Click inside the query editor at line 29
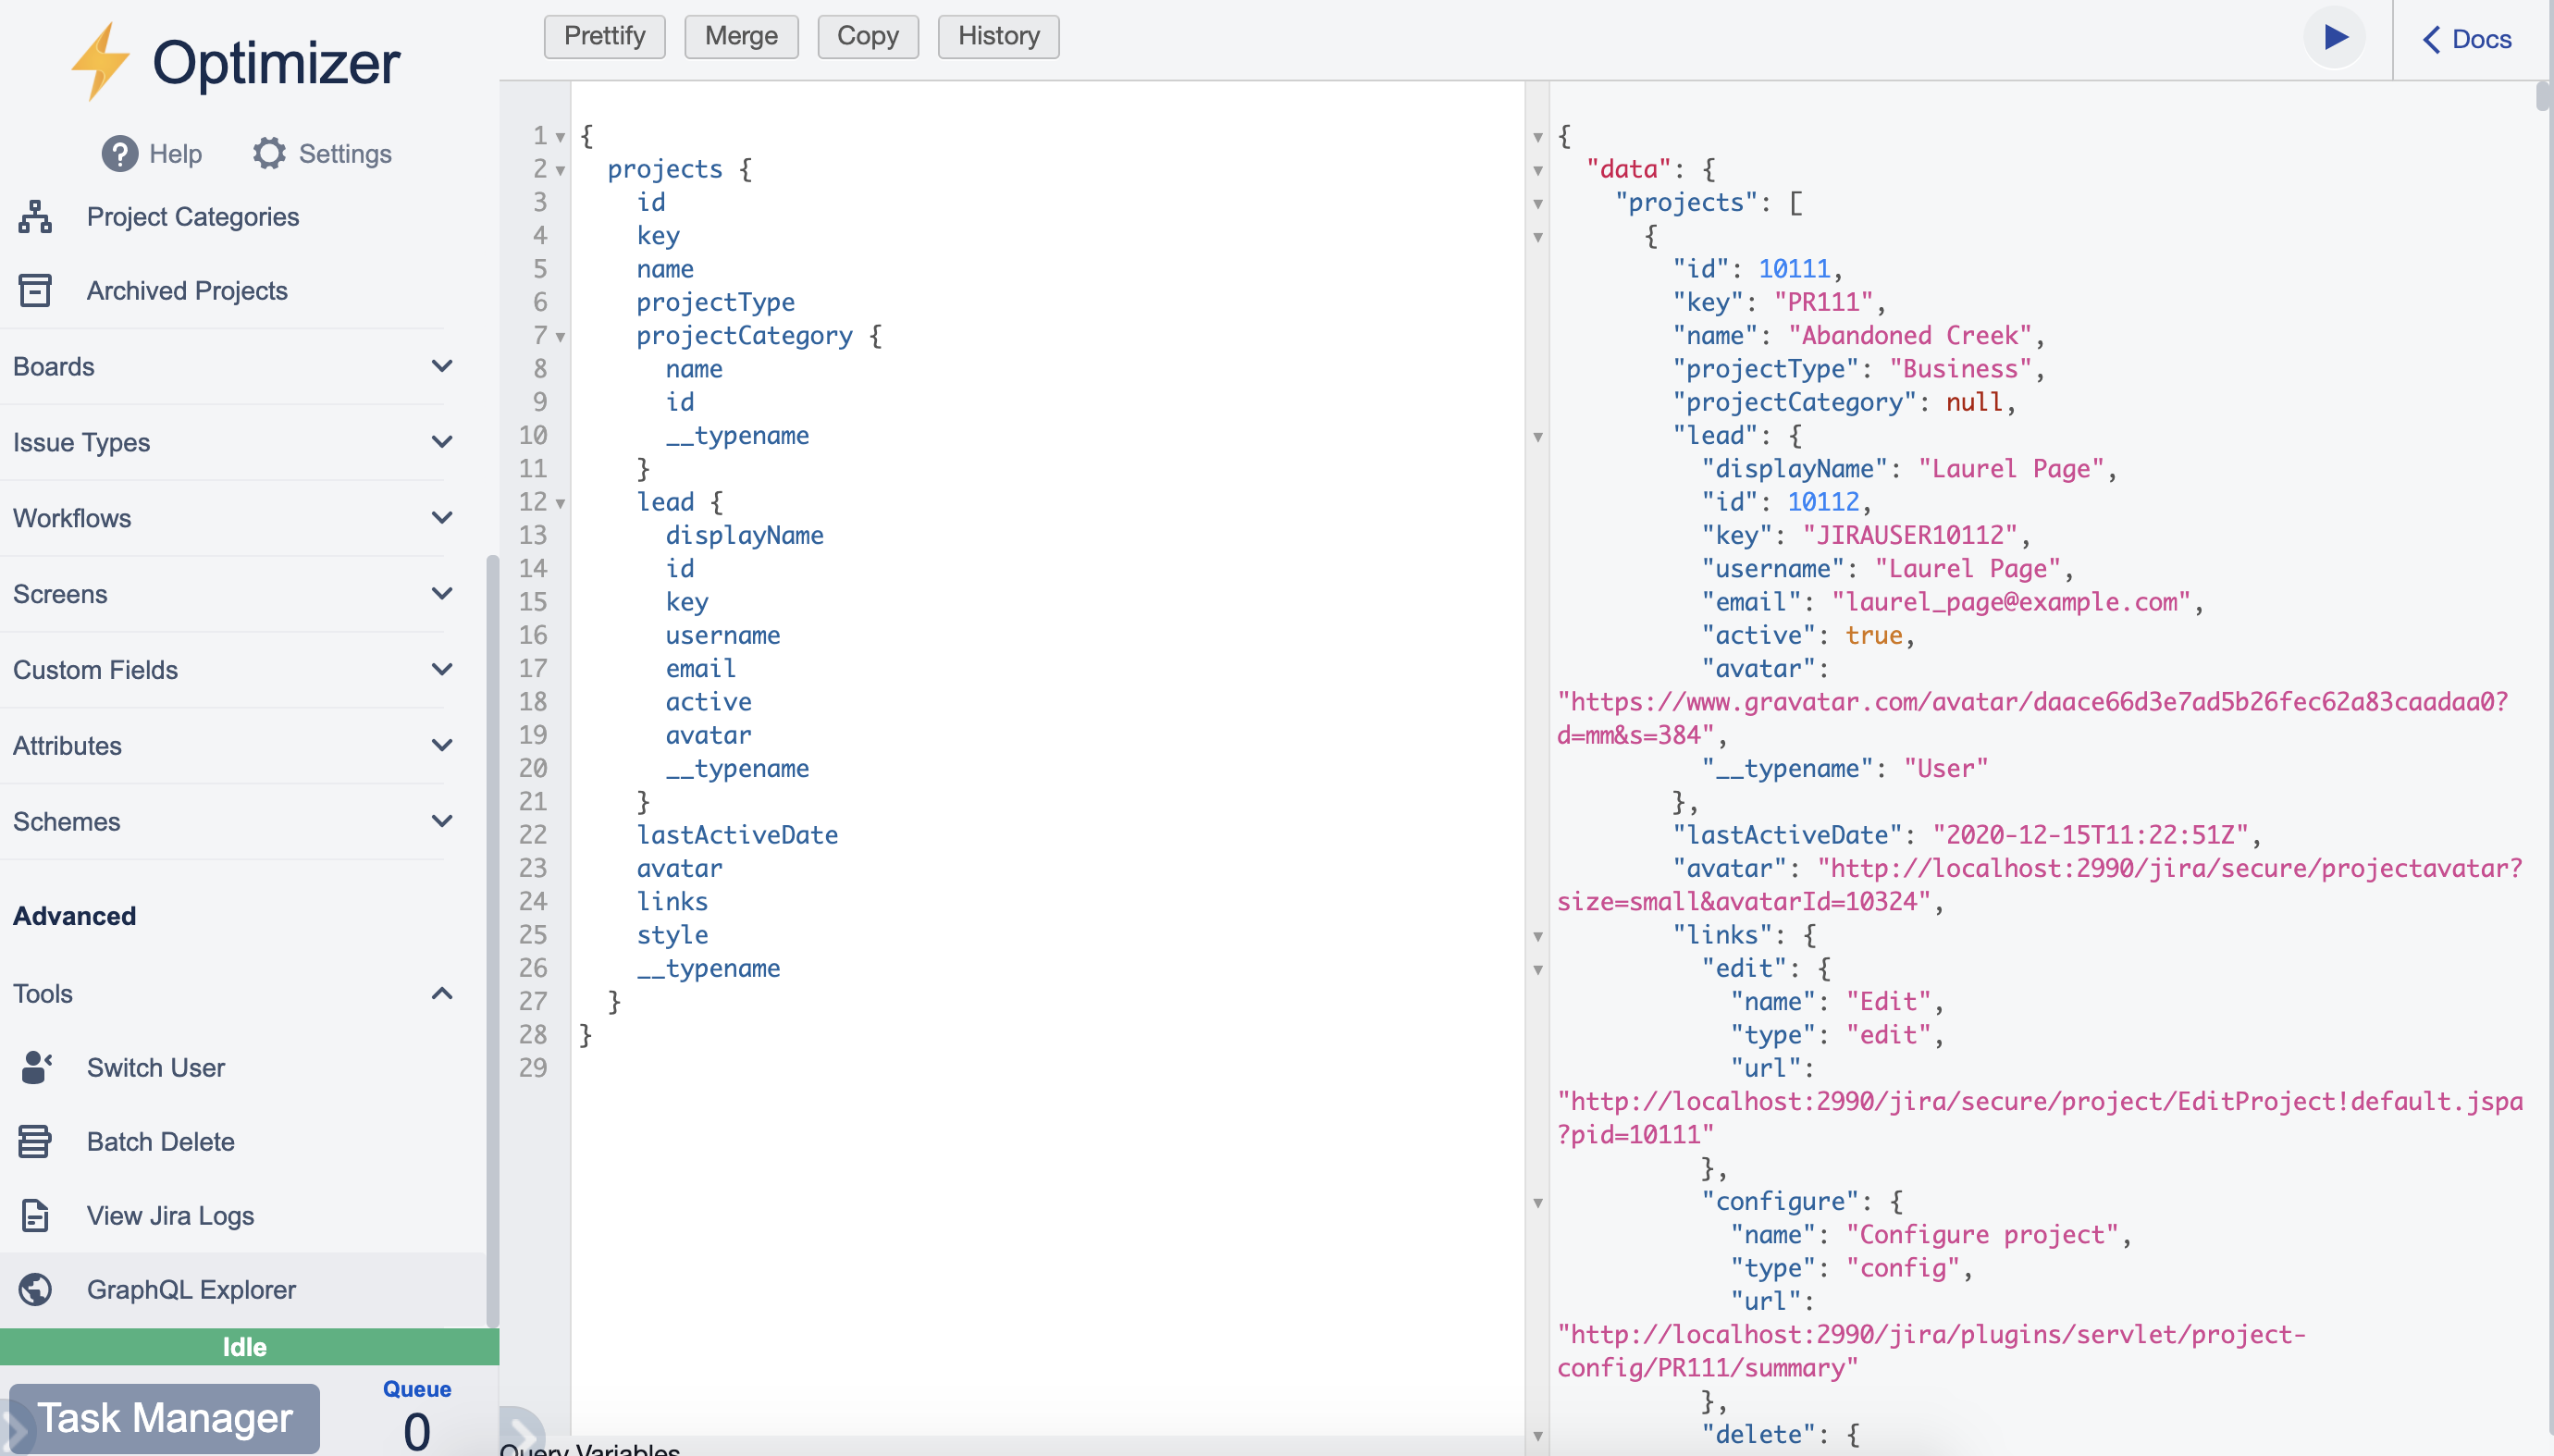 [x=900, y=1068]
